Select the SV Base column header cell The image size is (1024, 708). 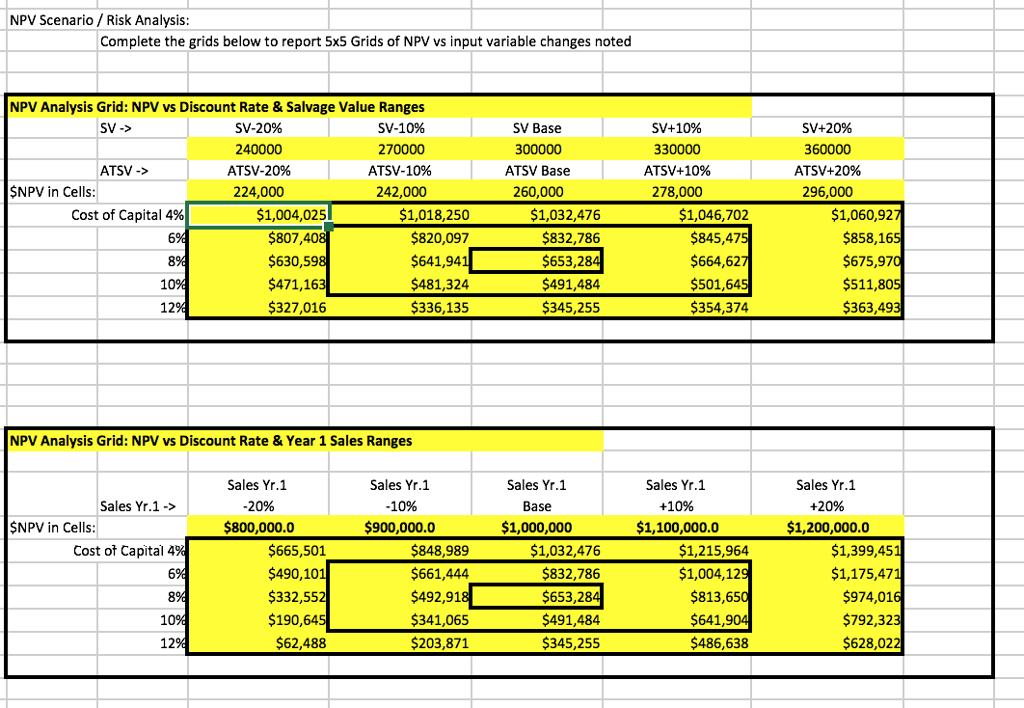click(536, 128)
